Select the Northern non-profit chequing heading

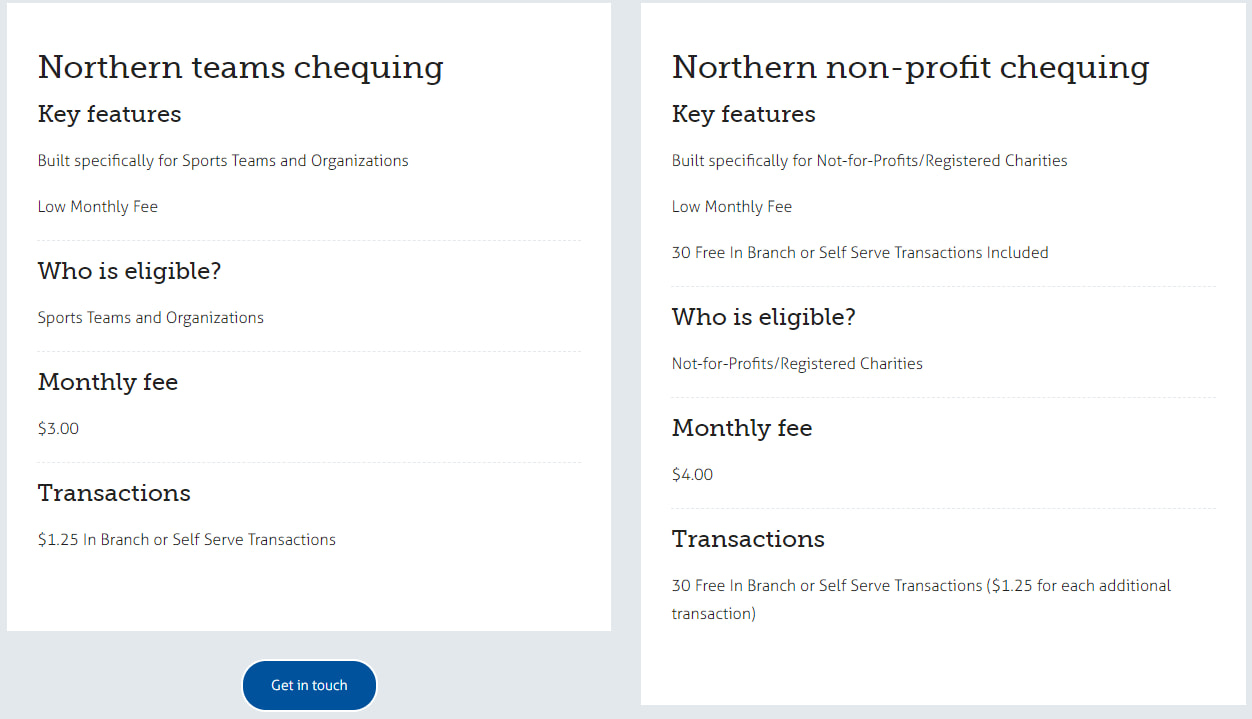click(910, 67)
